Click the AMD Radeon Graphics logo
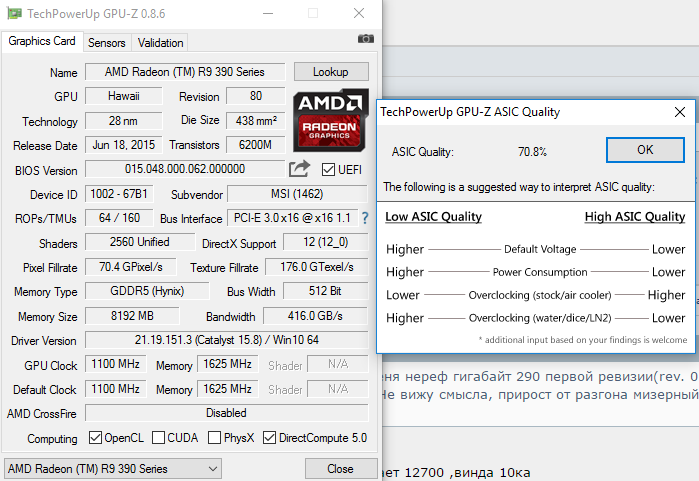 pos(331,120)
